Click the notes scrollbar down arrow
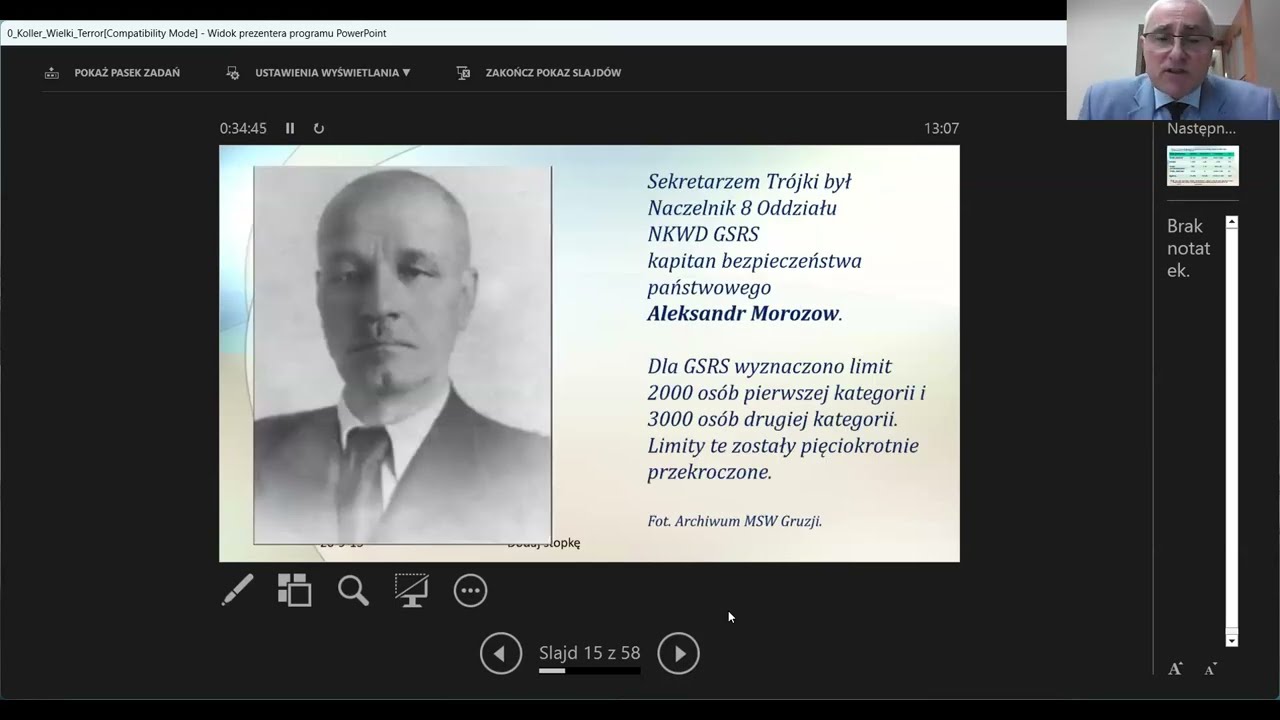Viewport: 1280px width, 720px height. (1232, 640)
